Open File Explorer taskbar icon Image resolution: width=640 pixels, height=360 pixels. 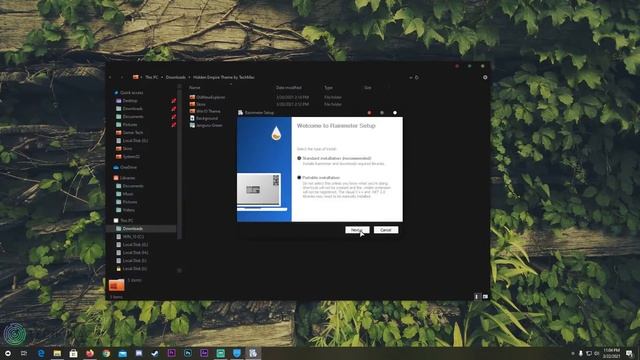(57, 353)
